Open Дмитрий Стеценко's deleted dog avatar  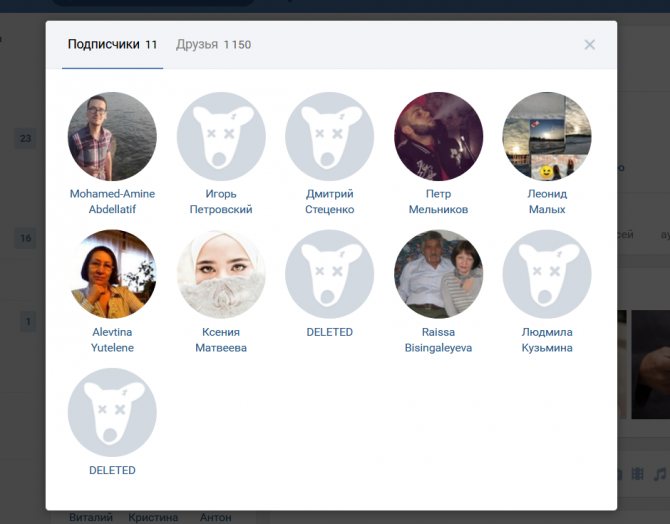(x=329, y=136)
